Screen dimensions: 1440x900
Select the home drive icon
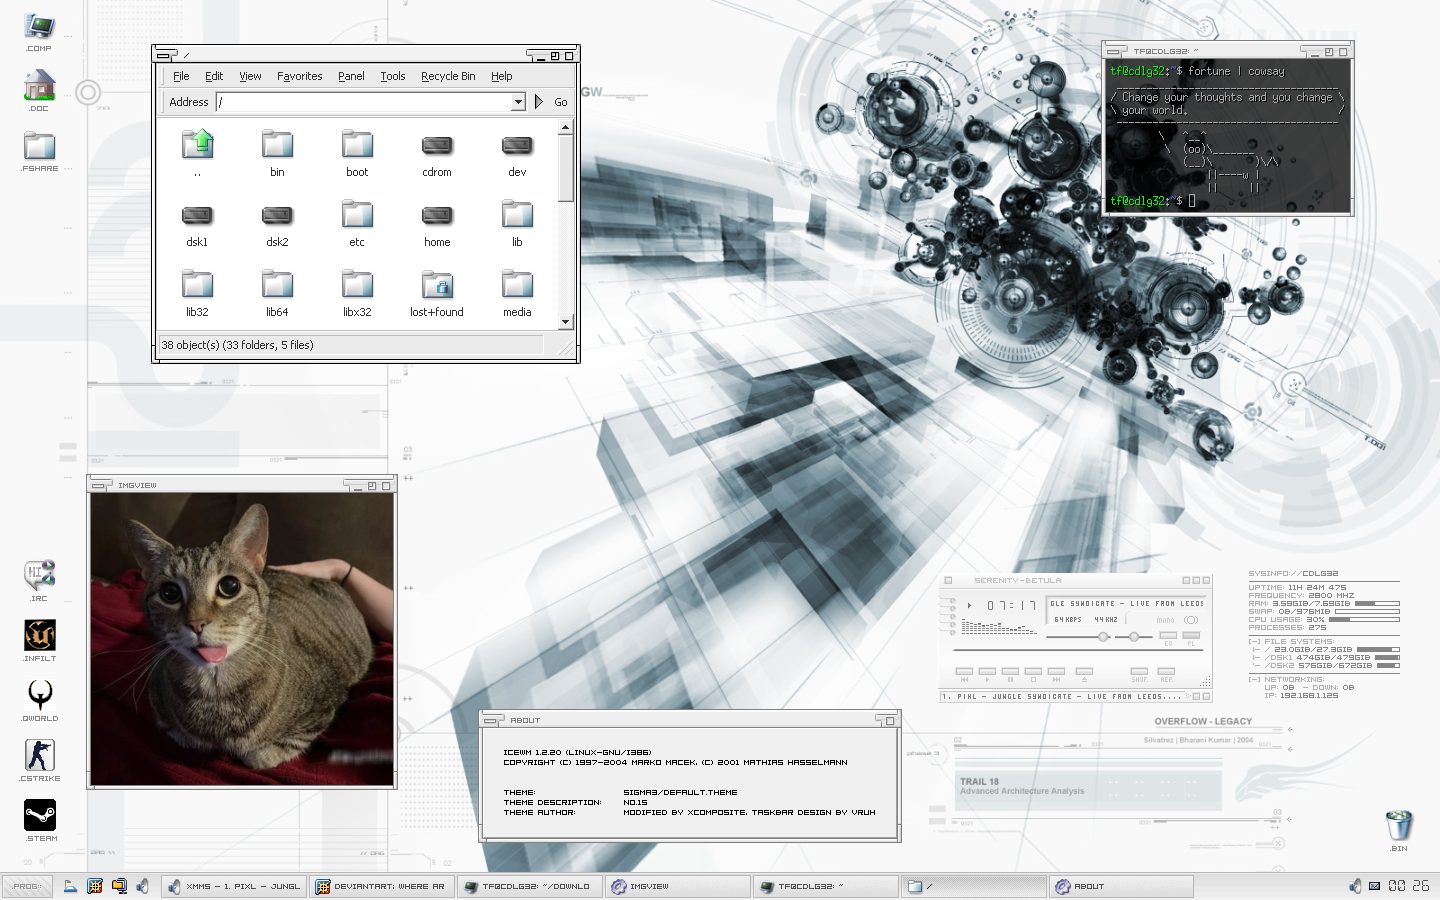pos(437,216)
